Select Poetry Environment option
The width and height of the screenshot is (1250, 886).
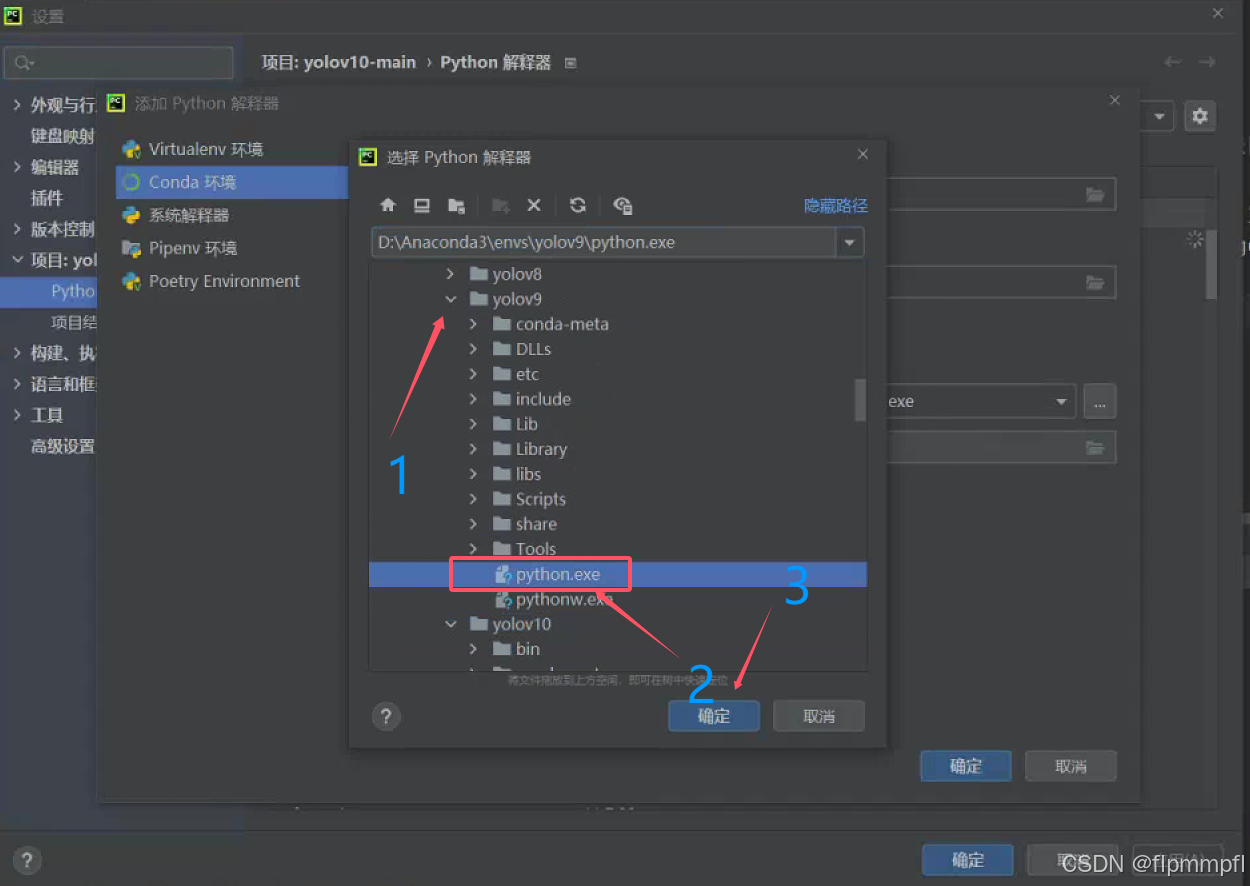click(x=224, y=281)
